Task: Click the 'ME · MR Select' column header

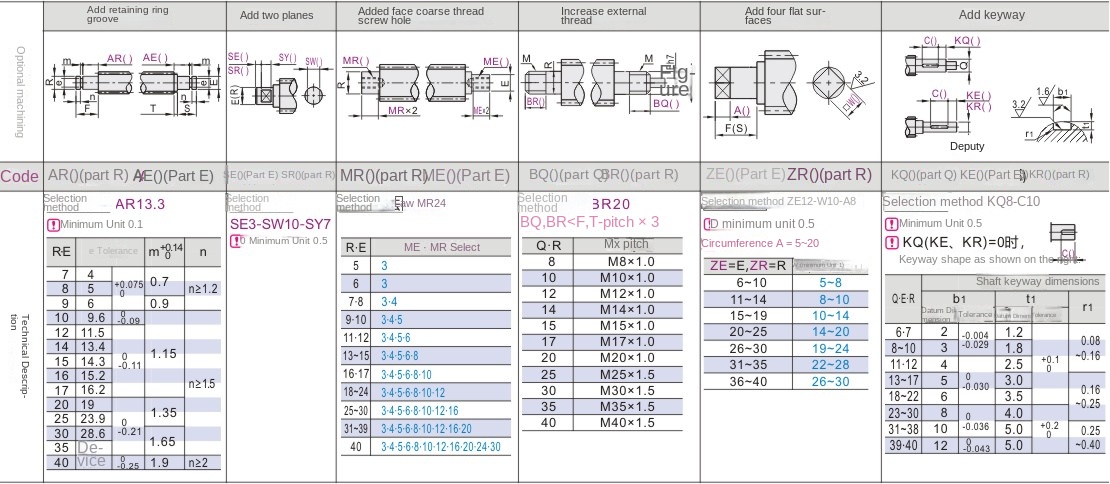Action: click(442, 247)
